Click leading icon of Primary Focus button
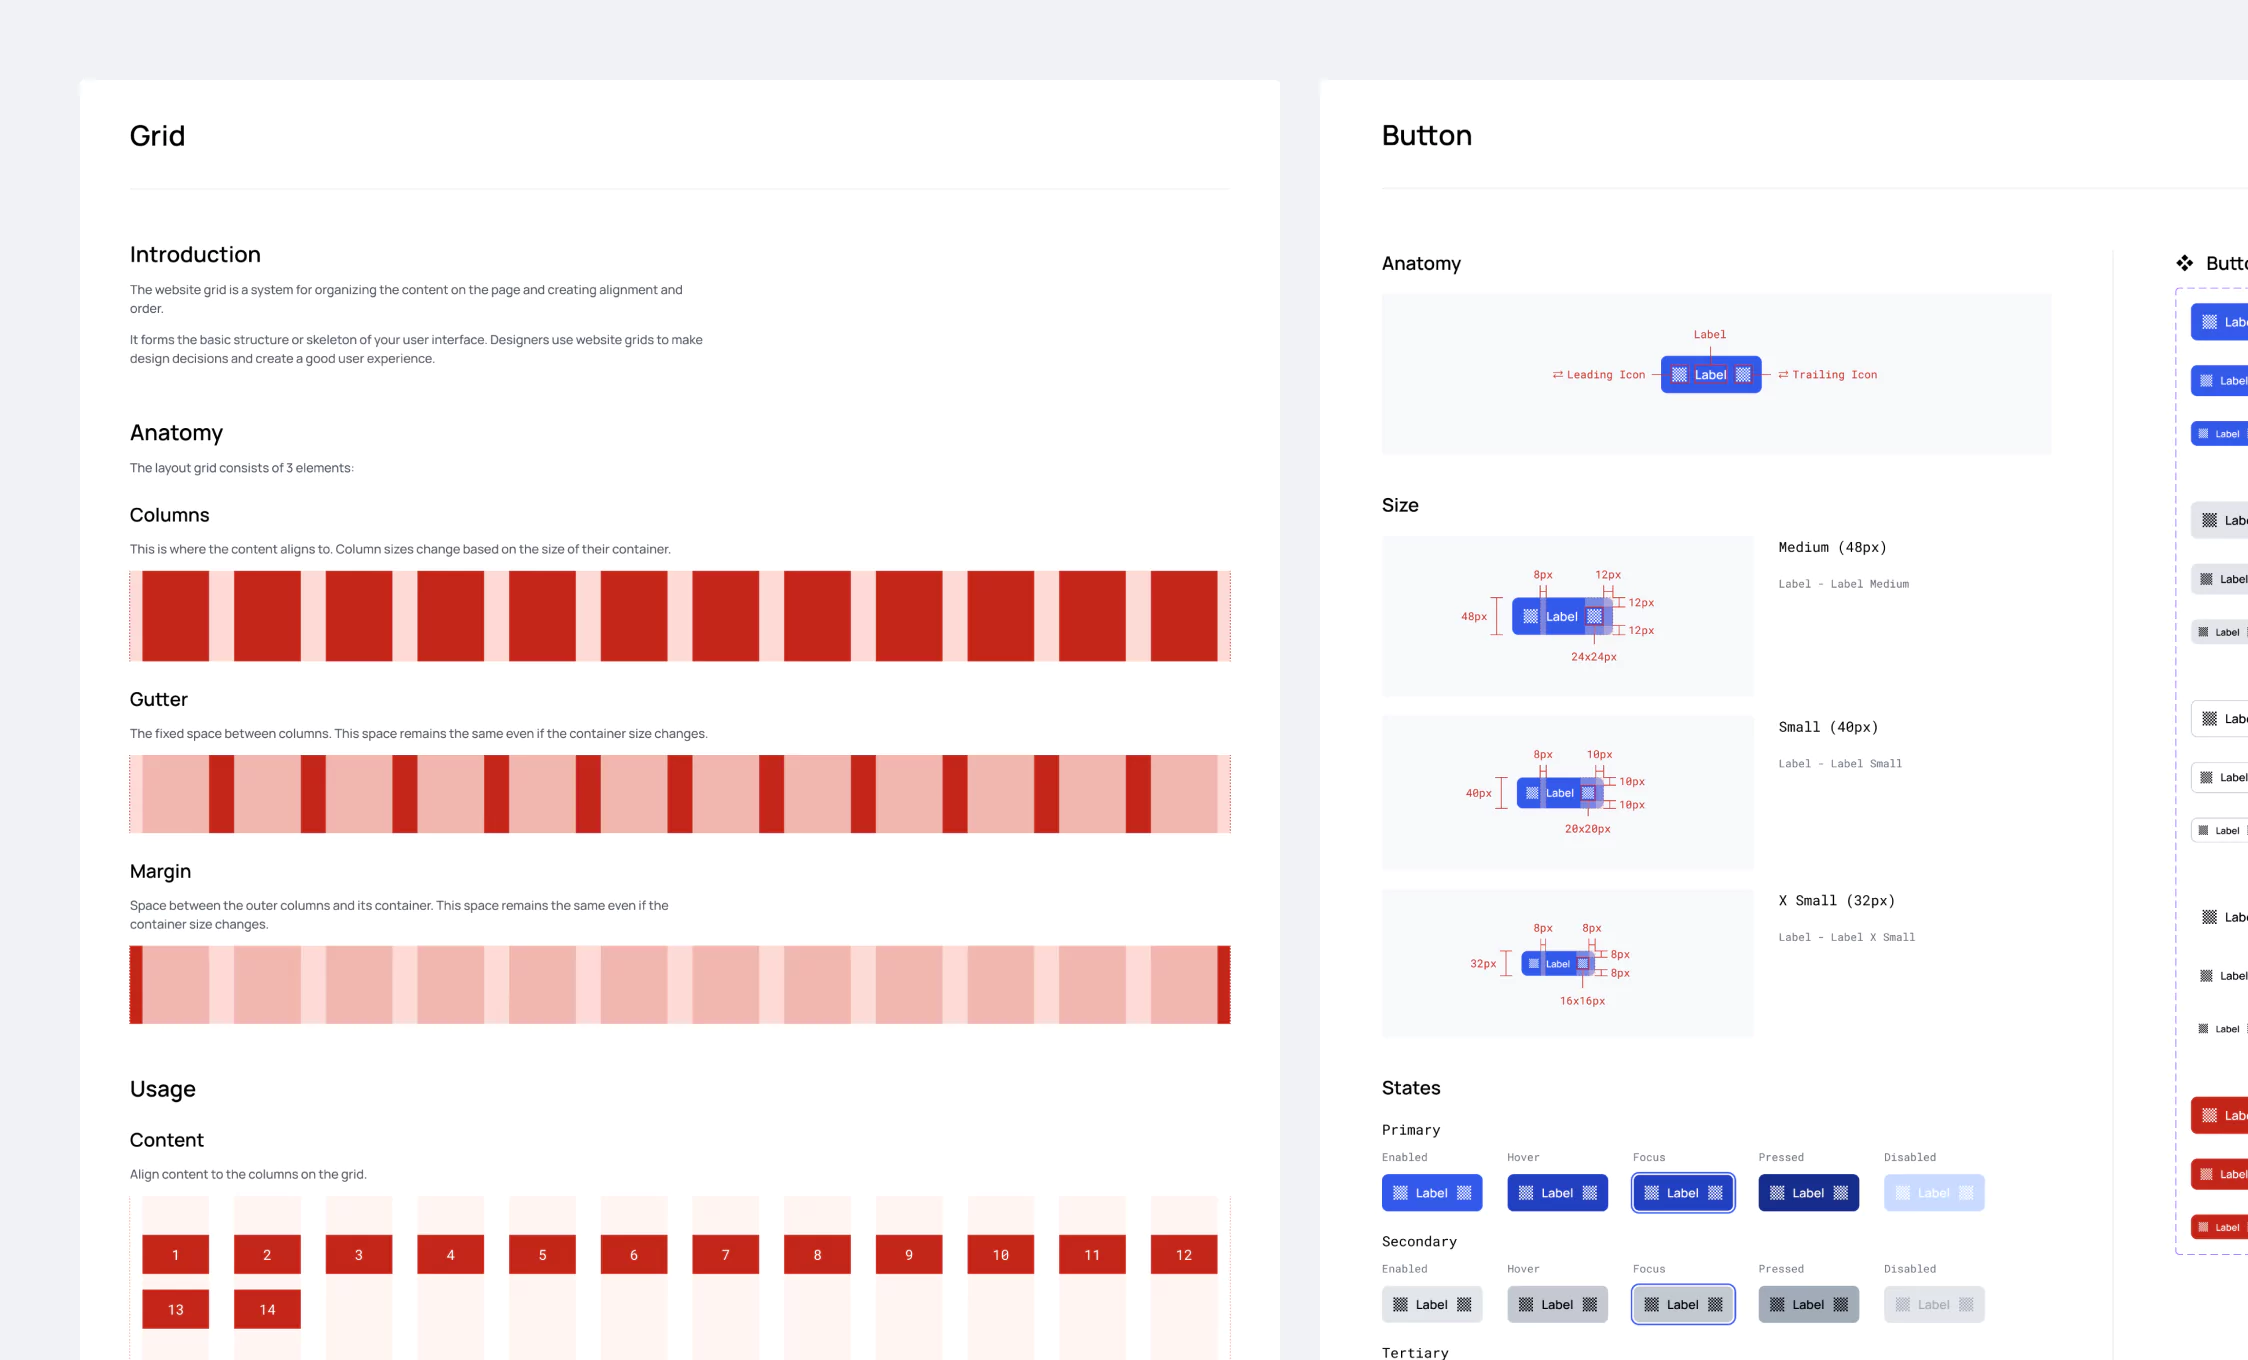The image size is (2248, 1360). click(1651, 1193)
